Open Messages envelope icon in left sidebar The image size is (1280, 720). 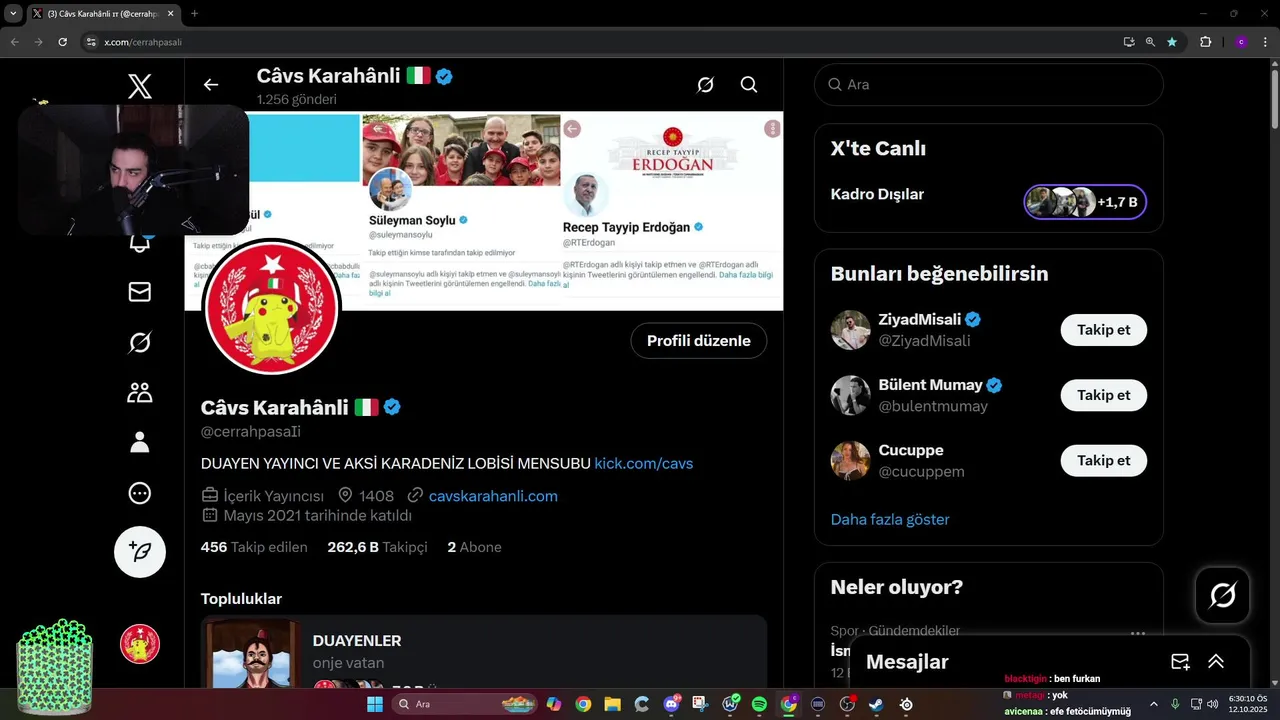tap(140, 291)
